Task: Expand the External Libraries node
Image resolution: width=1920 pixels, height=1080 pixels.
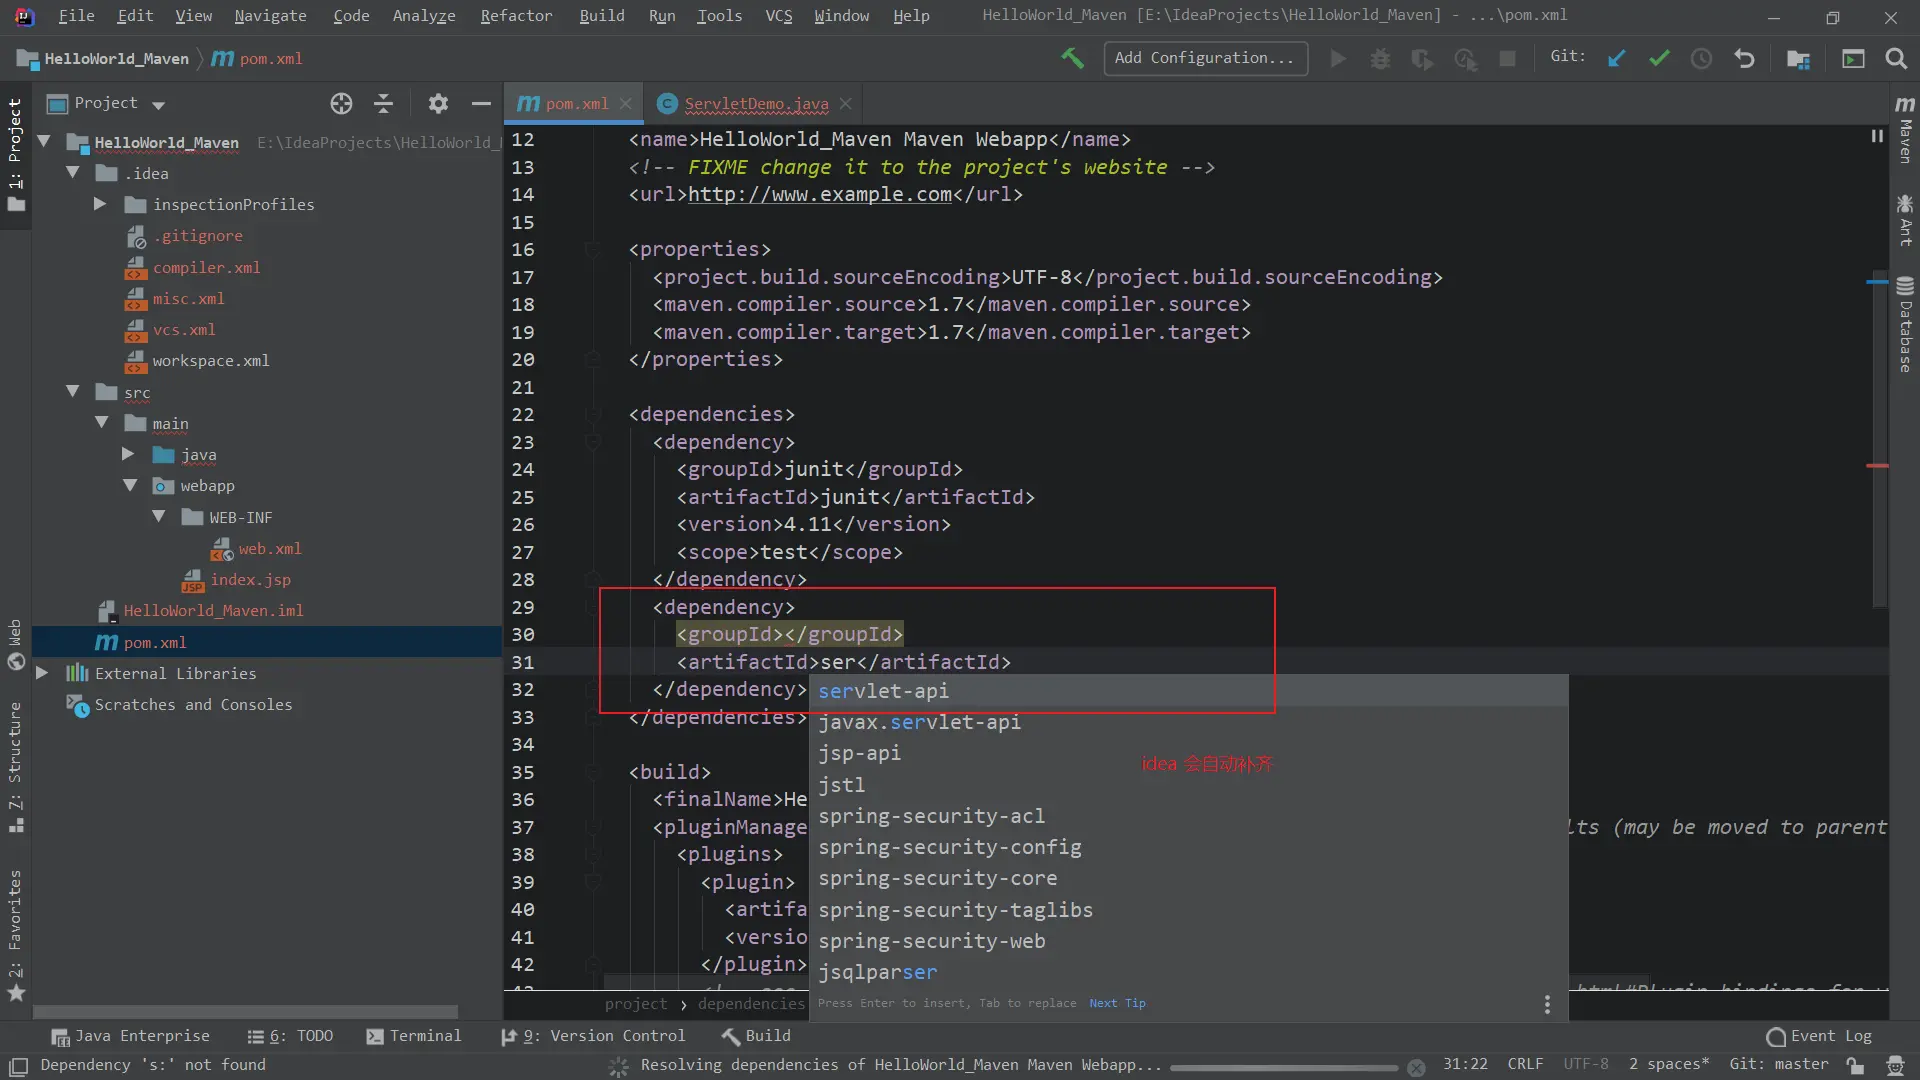Action: 42,673
